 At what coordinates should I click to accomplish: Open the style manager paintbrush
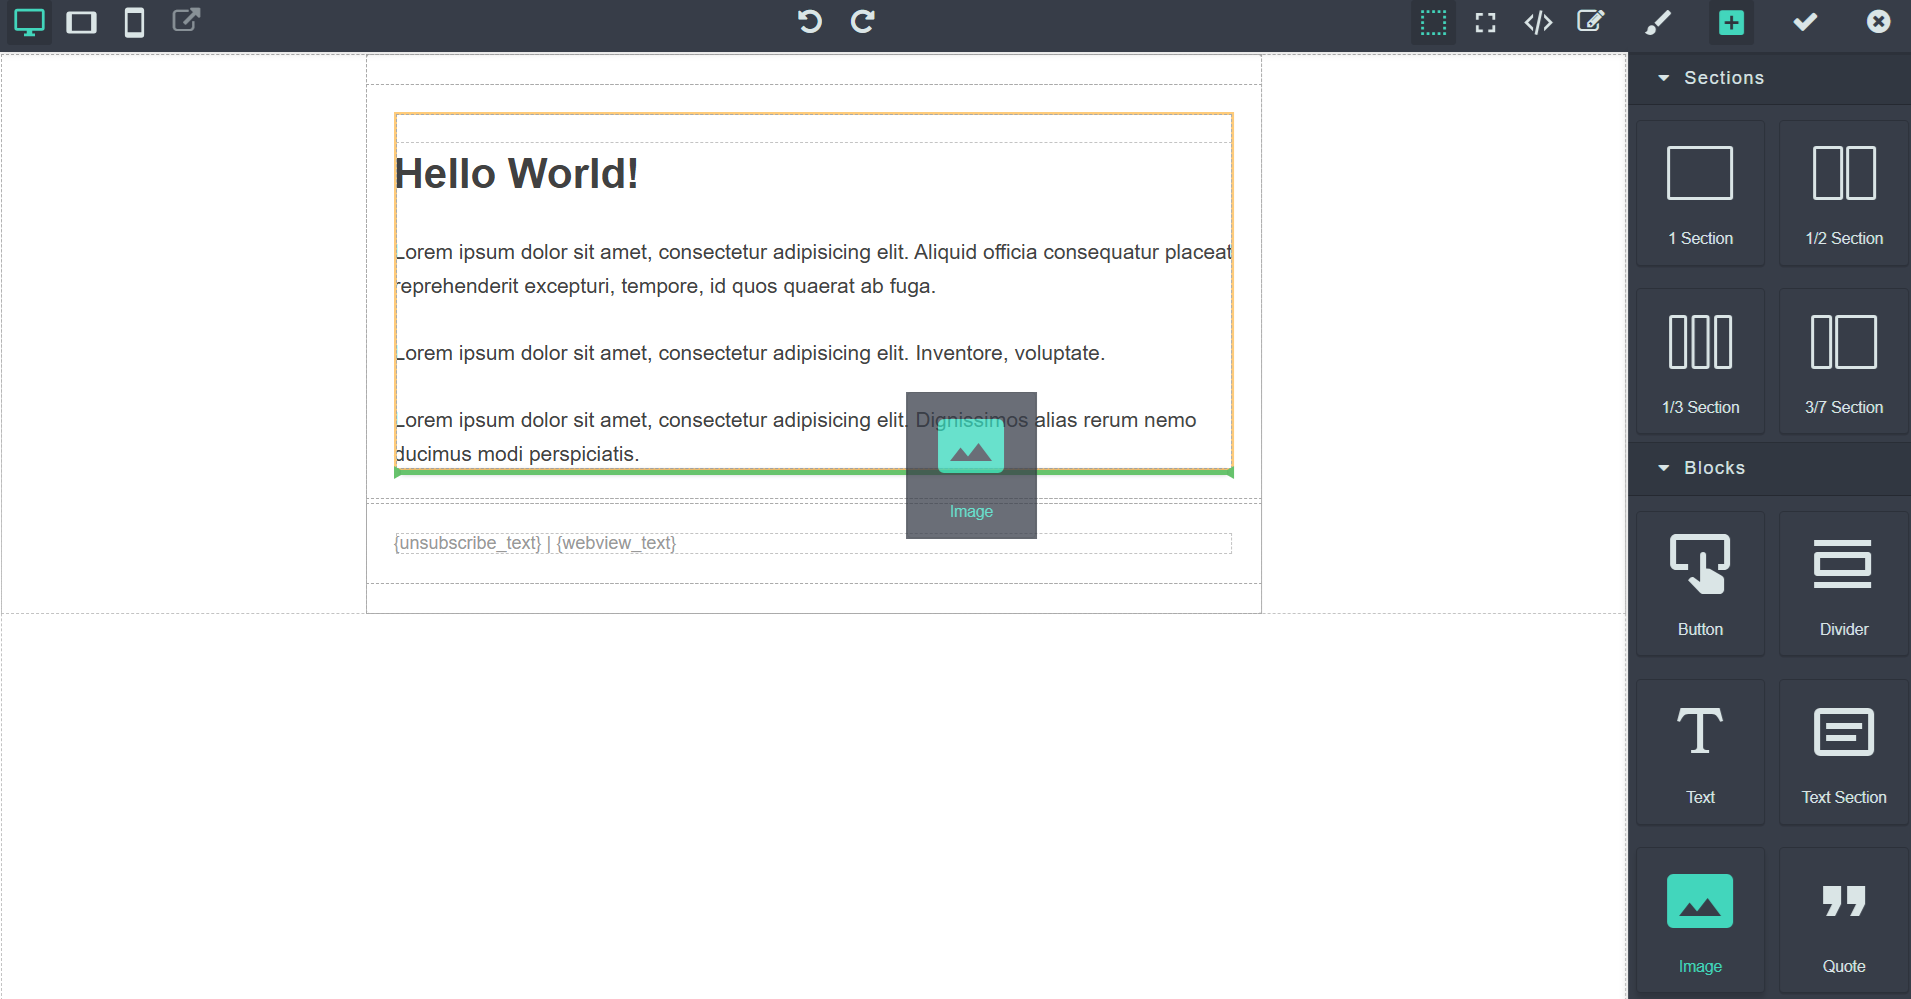(x=1658, y=22)
